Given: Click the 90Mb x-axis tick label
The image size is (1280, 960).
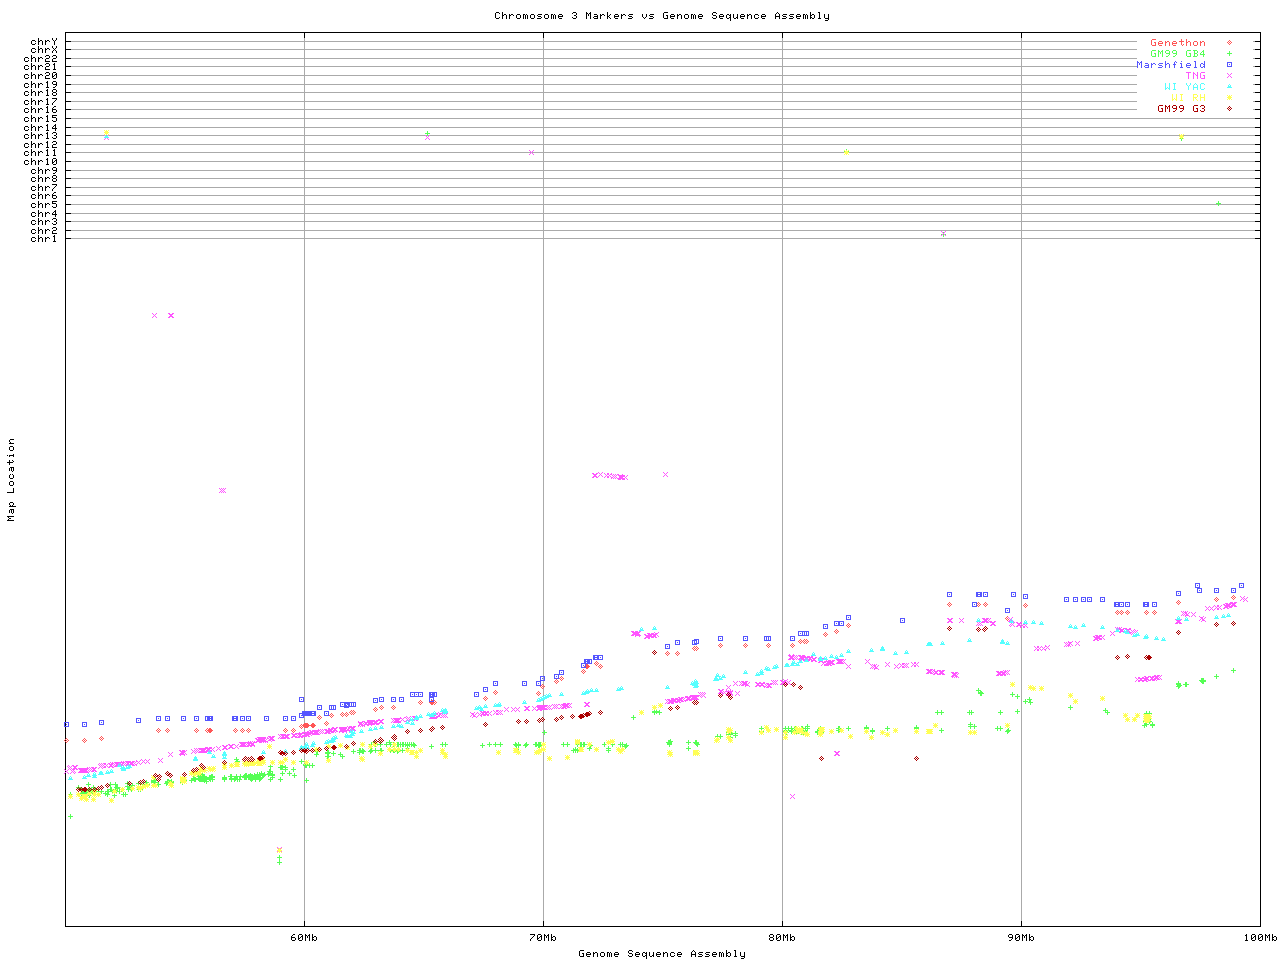Looking at the screenshot, I should tap(1021, 938).
